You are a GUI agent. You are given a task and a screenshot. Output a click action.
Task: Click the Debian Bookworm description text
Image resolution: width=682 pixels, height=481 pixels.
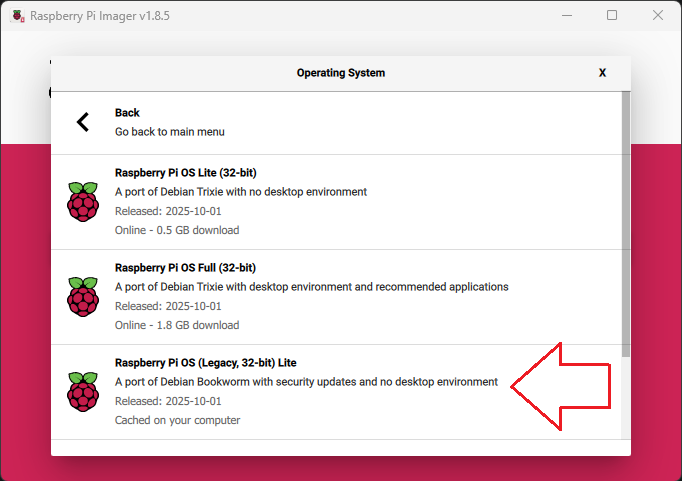(306, 381)
